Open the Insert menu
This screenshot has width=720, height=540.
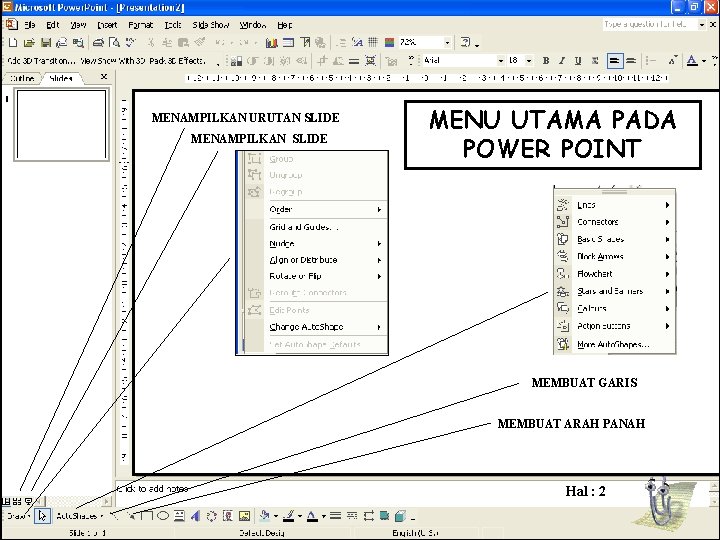[107, 25]
